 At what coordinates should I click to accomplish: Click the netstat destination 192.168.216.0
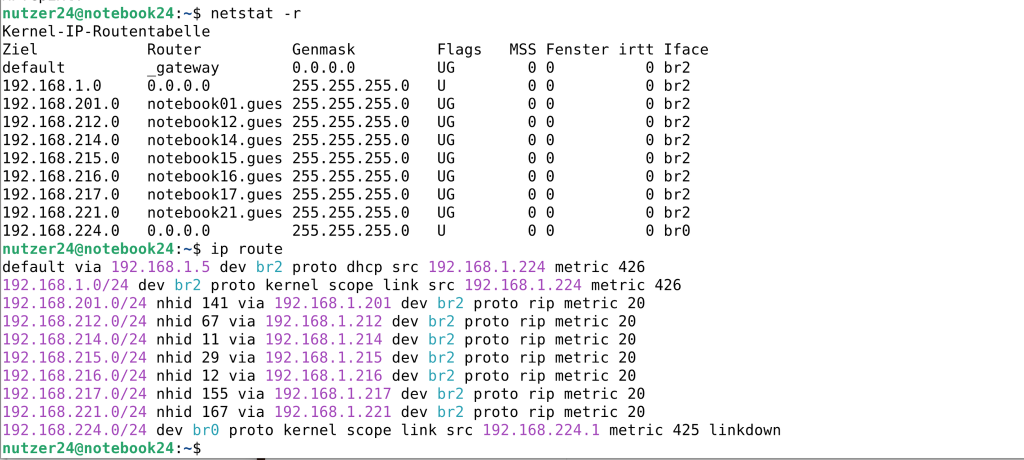pyautogui.click(x=61, y=176)
